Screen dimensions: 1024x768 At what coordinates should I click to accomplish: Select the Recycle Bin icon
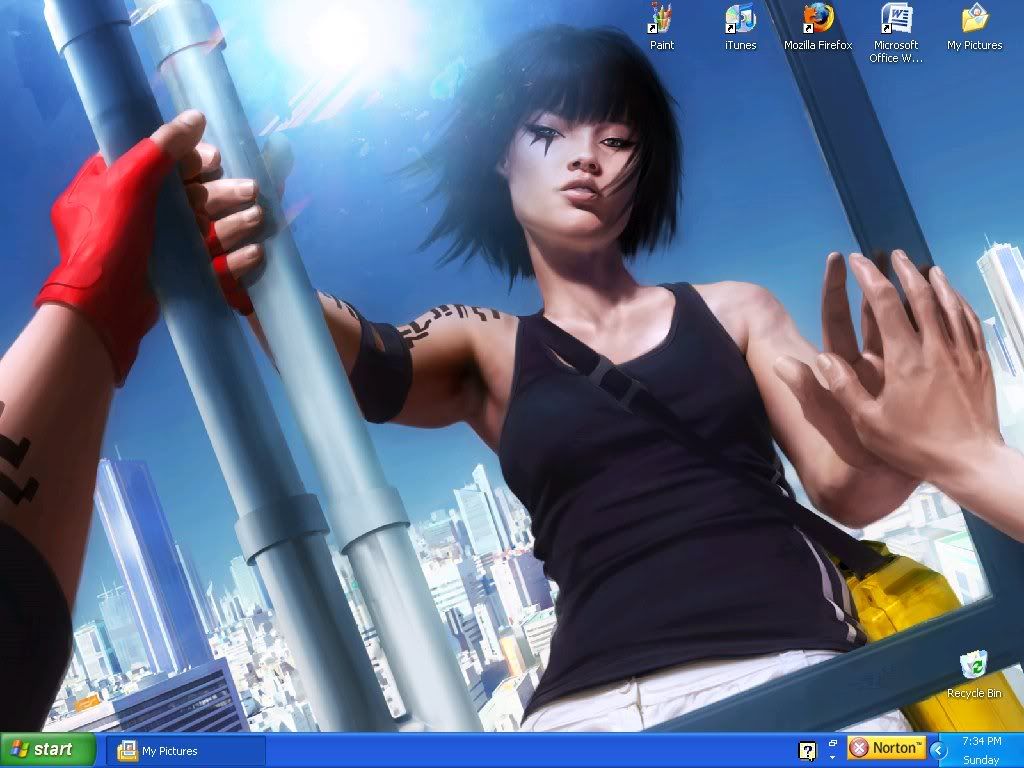tap(973, 665)
